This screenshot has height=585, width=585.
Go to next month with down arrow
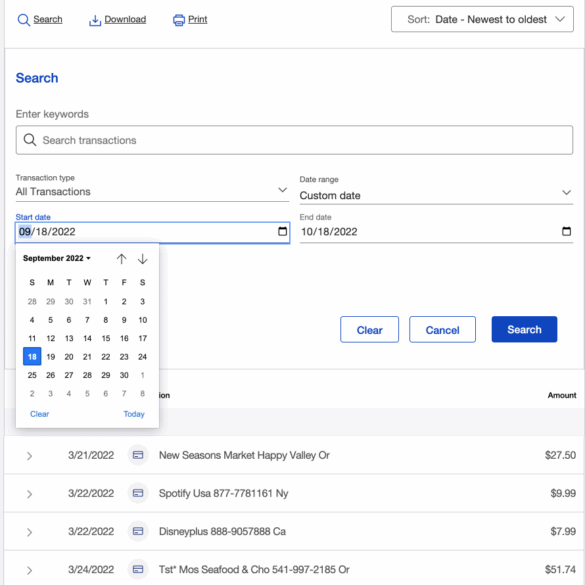(143, 259)
